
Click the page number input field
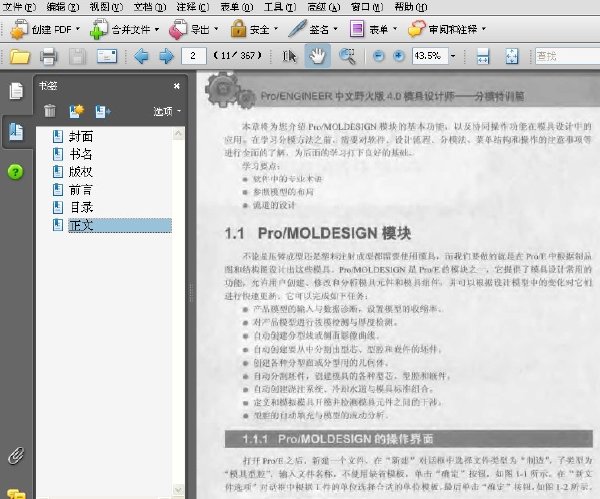[194, 56]
